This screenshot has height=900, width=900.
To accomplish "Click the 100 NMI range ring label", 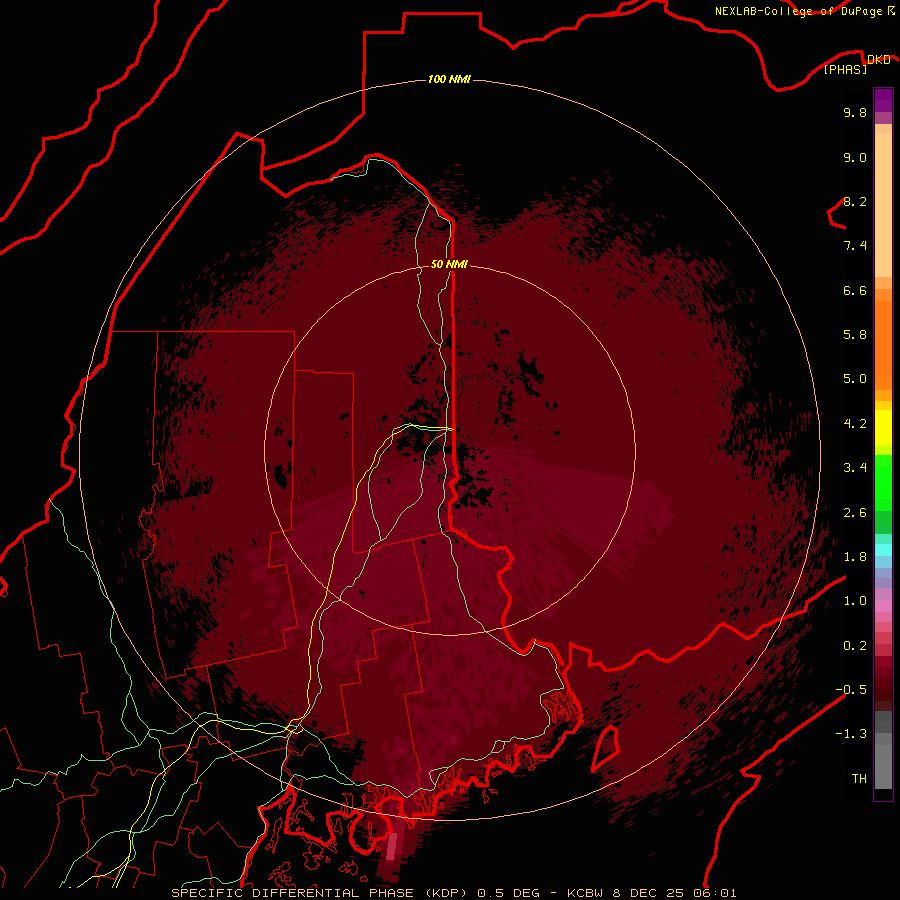I will point(449,79).
